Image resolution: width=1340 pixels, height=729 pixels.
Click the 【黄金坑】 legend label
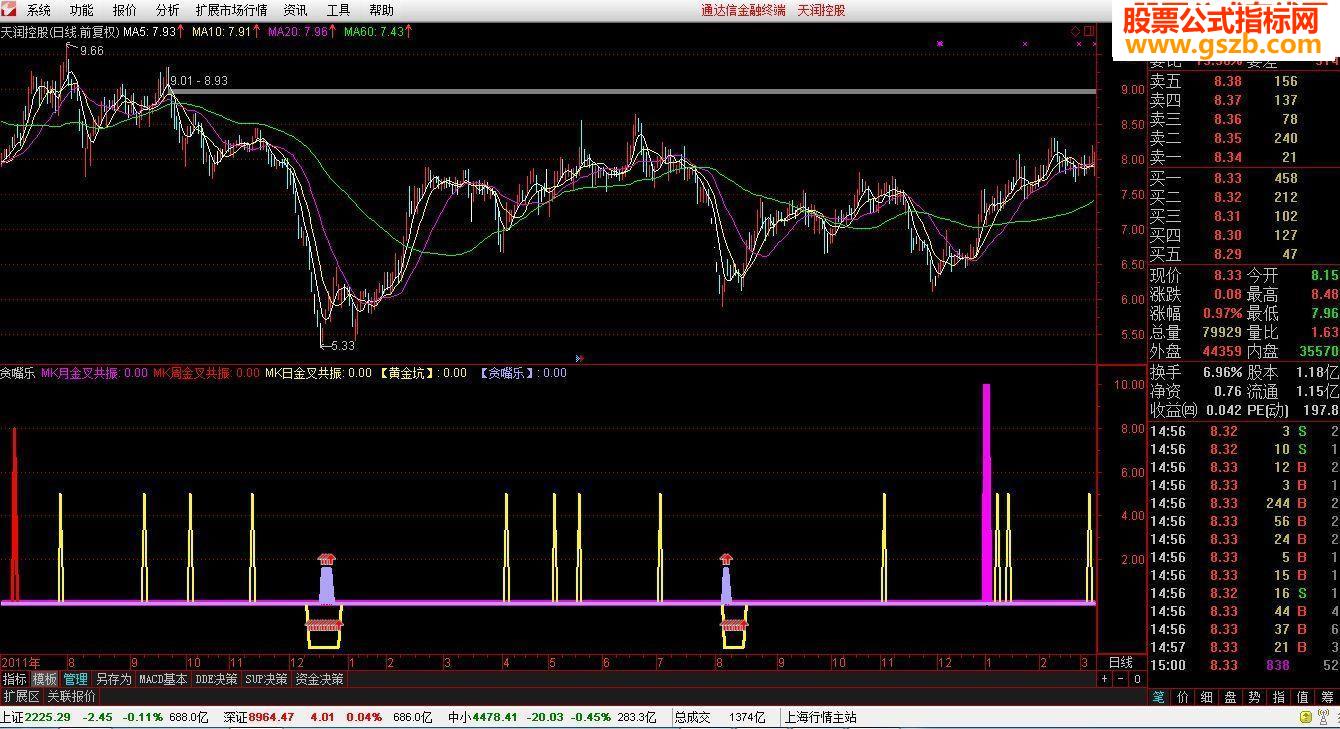pyautogui.click(x=422, y=373)
